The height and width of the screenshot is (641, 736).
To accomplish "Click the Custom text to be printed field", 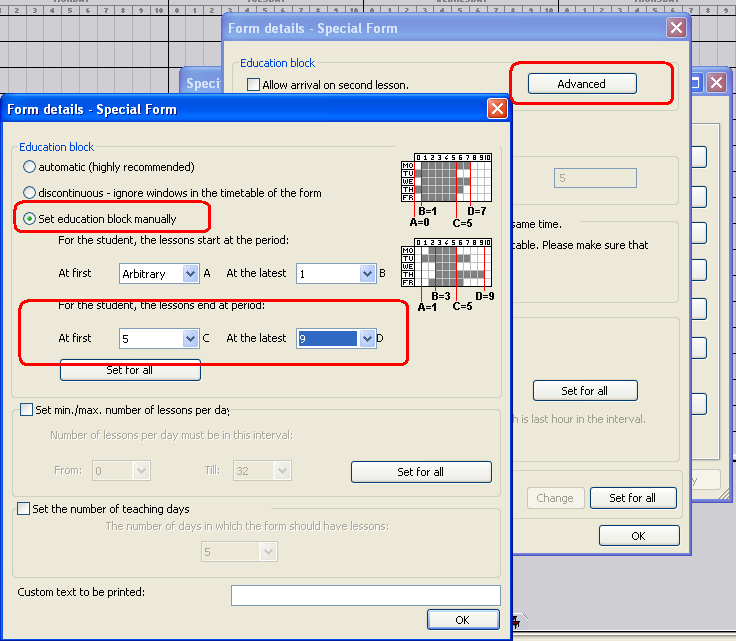I will (x=365, y=595).
